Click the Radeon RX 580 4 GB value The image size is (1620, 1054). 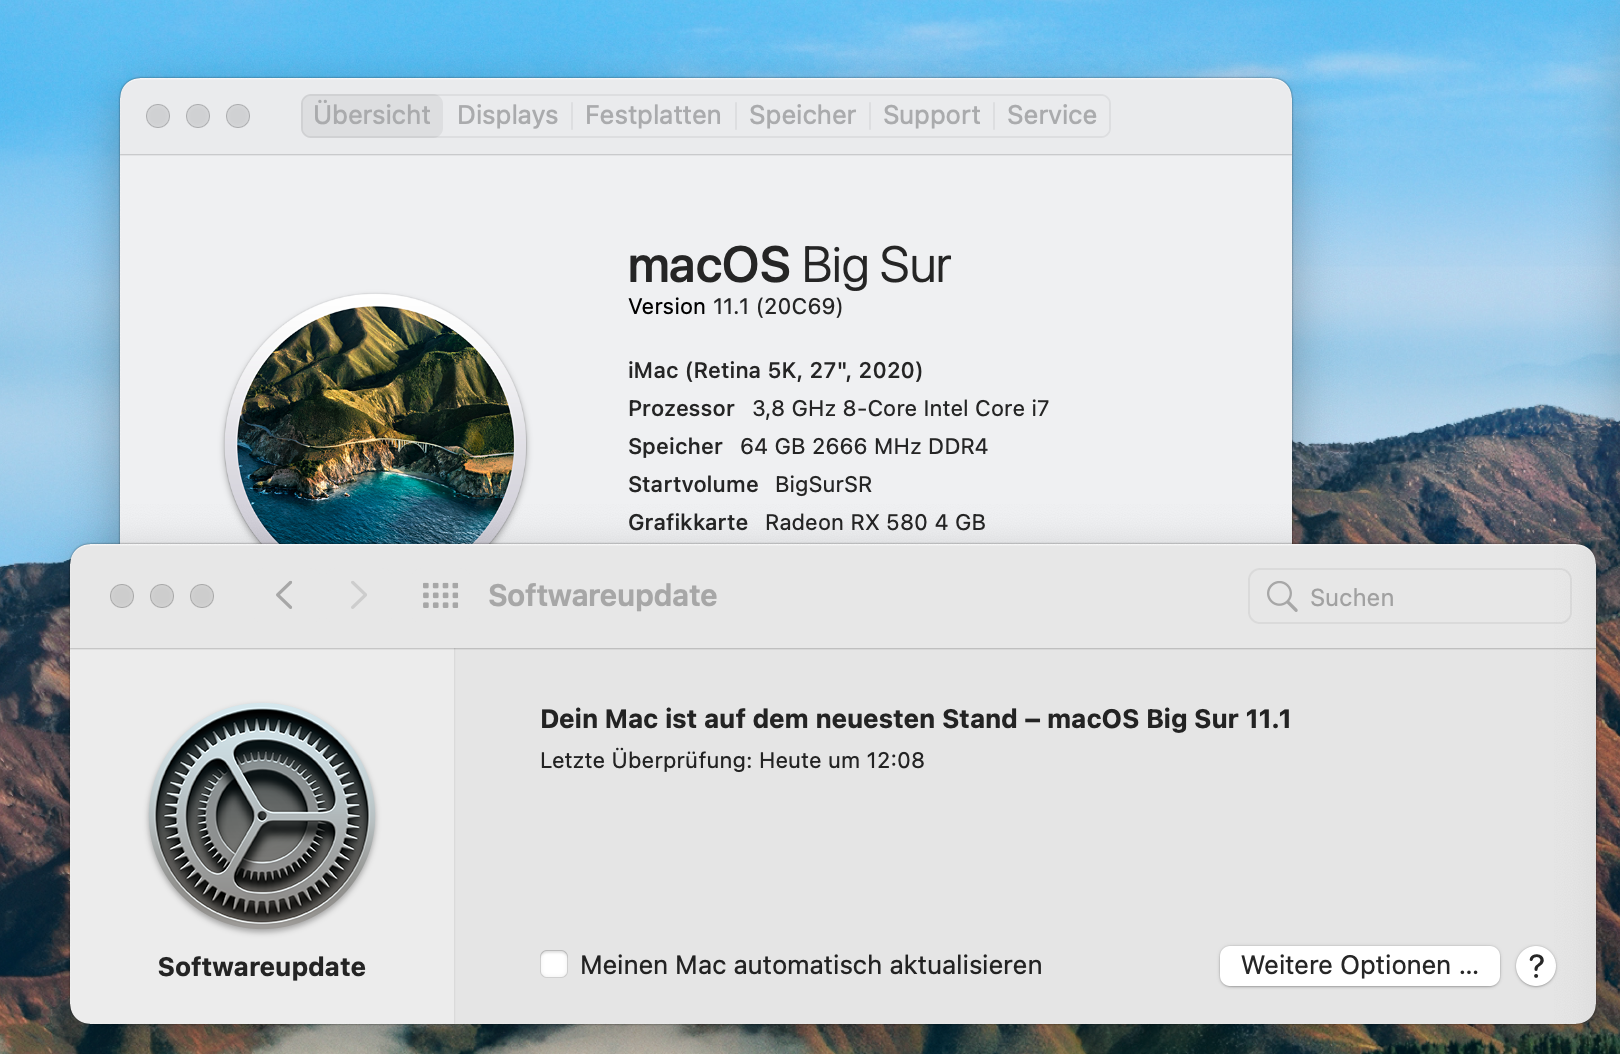[875, 523]
